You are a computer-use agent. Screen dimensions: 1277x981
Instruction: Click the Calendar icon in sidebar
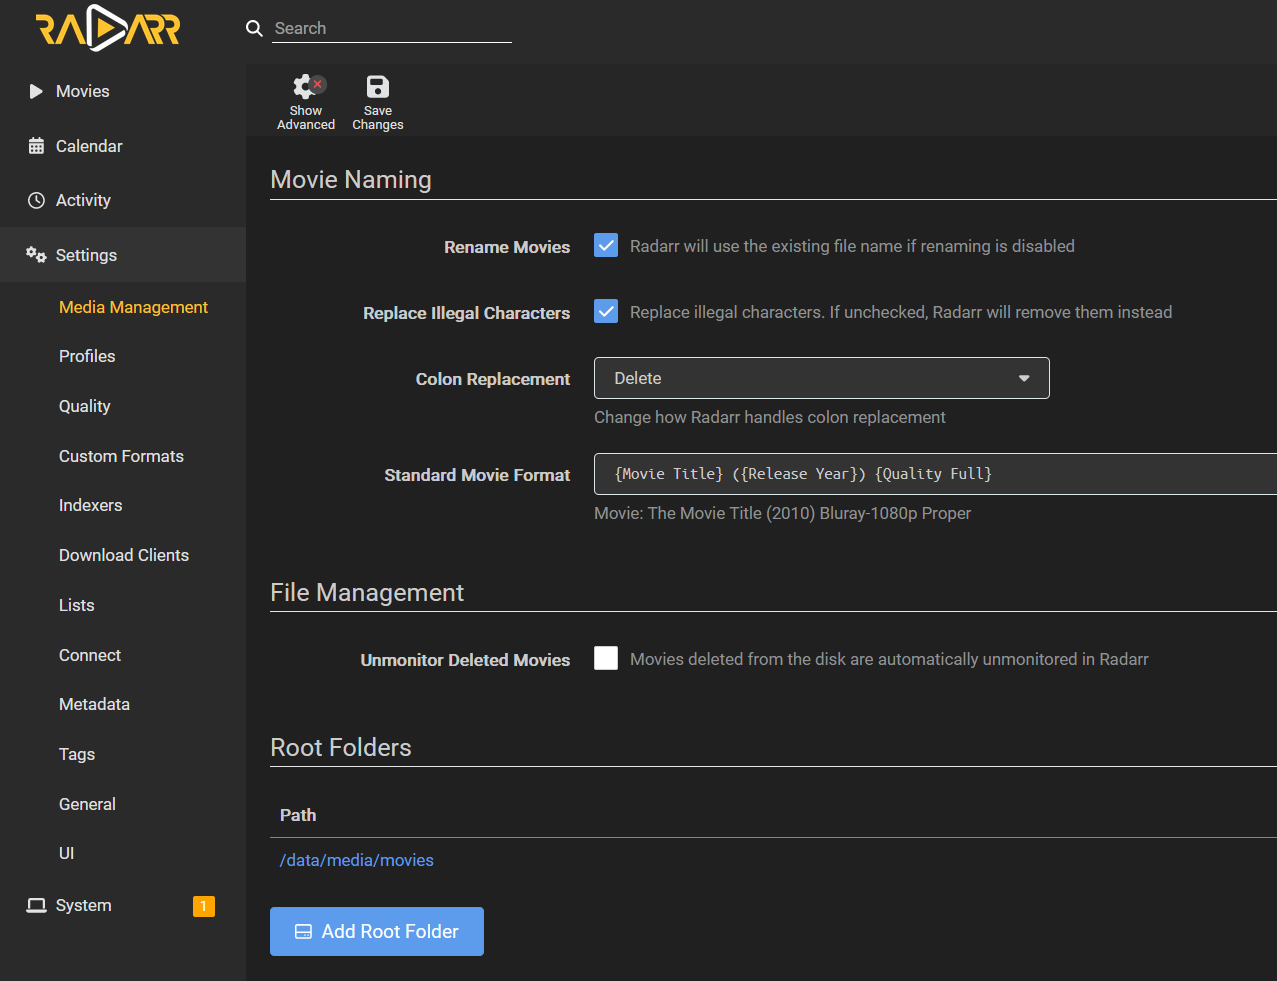pyautogui.click(x=36, y=146)
